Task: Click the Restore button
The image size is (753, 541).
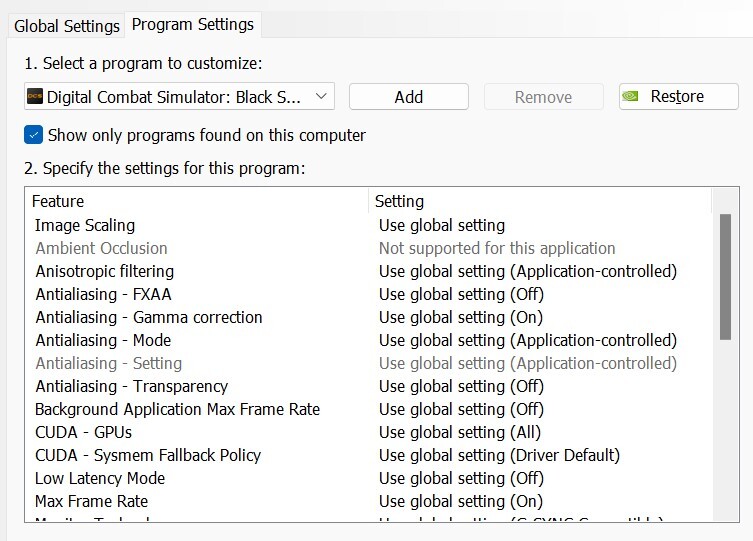Action: 679,96
